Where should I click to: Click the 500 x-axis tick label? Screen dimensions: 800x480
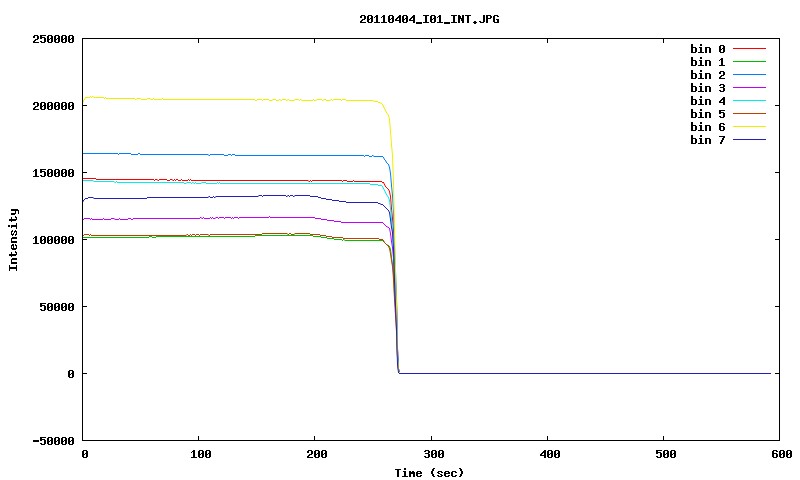tap(666, 454)
